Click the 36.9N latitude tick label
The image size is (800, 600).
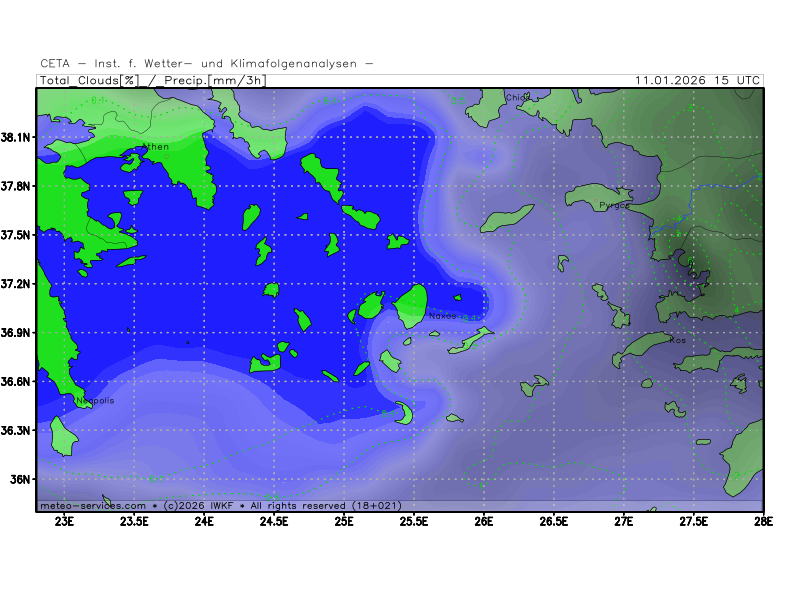(x=18, y=332)
